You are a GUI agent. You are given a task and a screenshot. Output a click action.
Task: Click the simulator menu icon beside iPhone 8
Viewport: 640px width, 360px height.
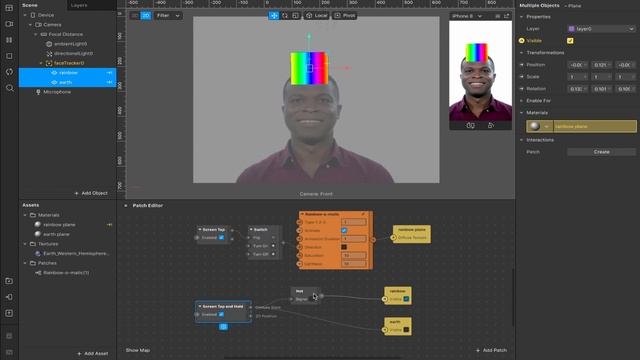pos(498,16)
